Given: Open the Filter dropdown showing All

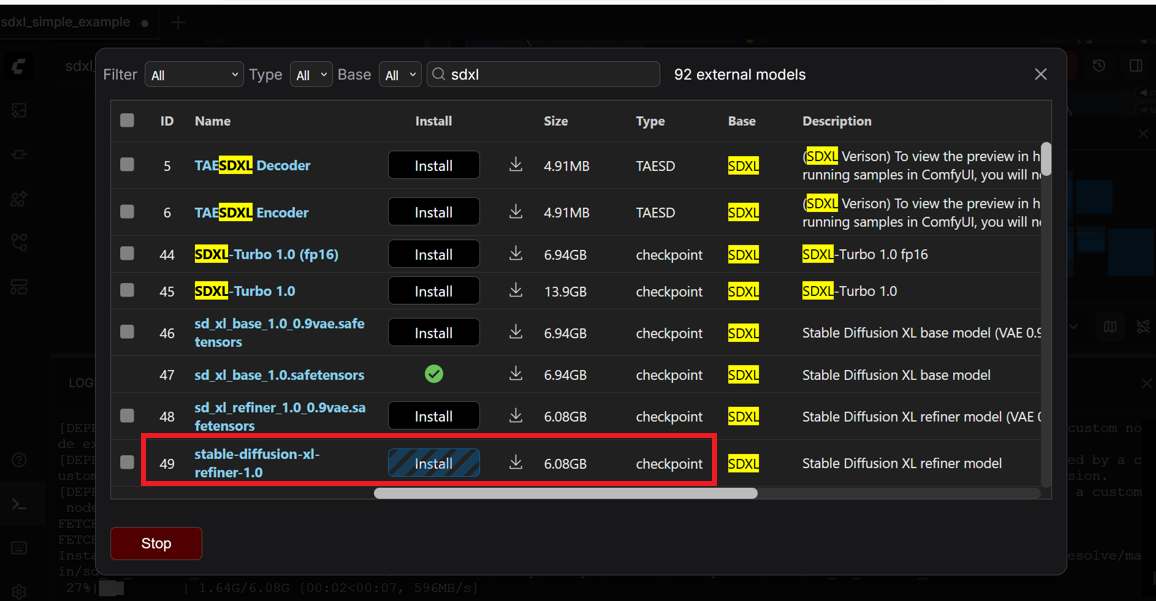Looking at the screenshot, I should click(x=194, y=74).
